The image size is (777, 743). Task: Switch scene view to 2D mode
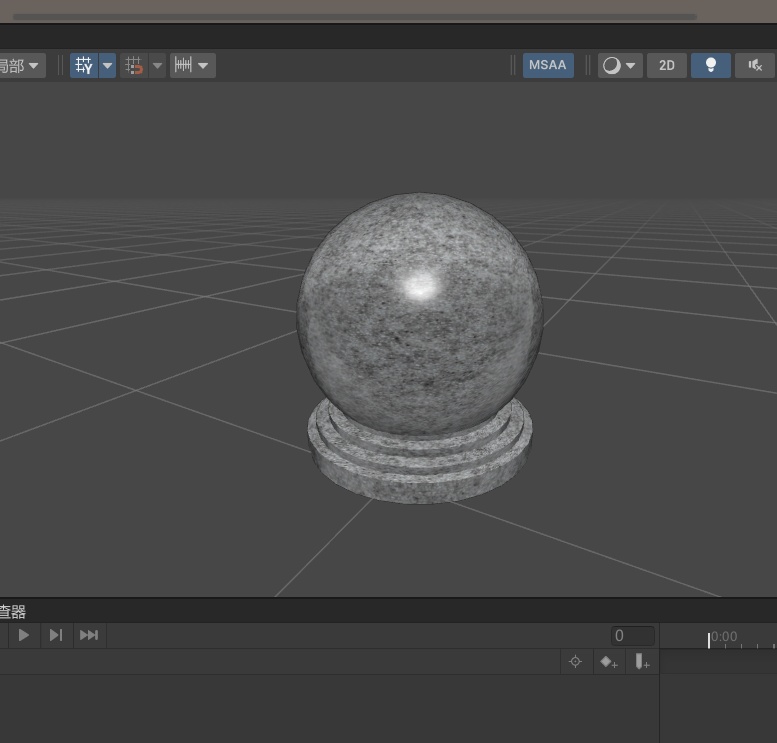coord(666,66)
